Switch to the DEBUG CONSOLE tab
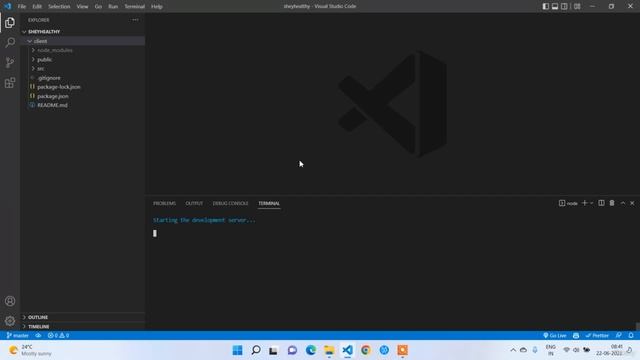Screen dimensions: 640x360 pos(230,203)
